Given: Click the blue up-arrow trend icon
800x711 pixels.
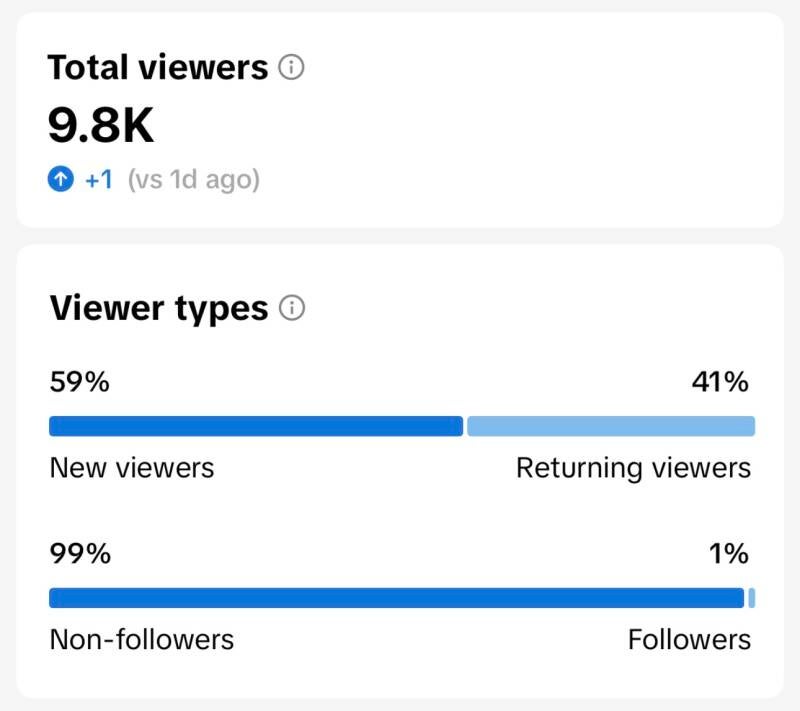Looking at the screenshot, I should (61, 180).
